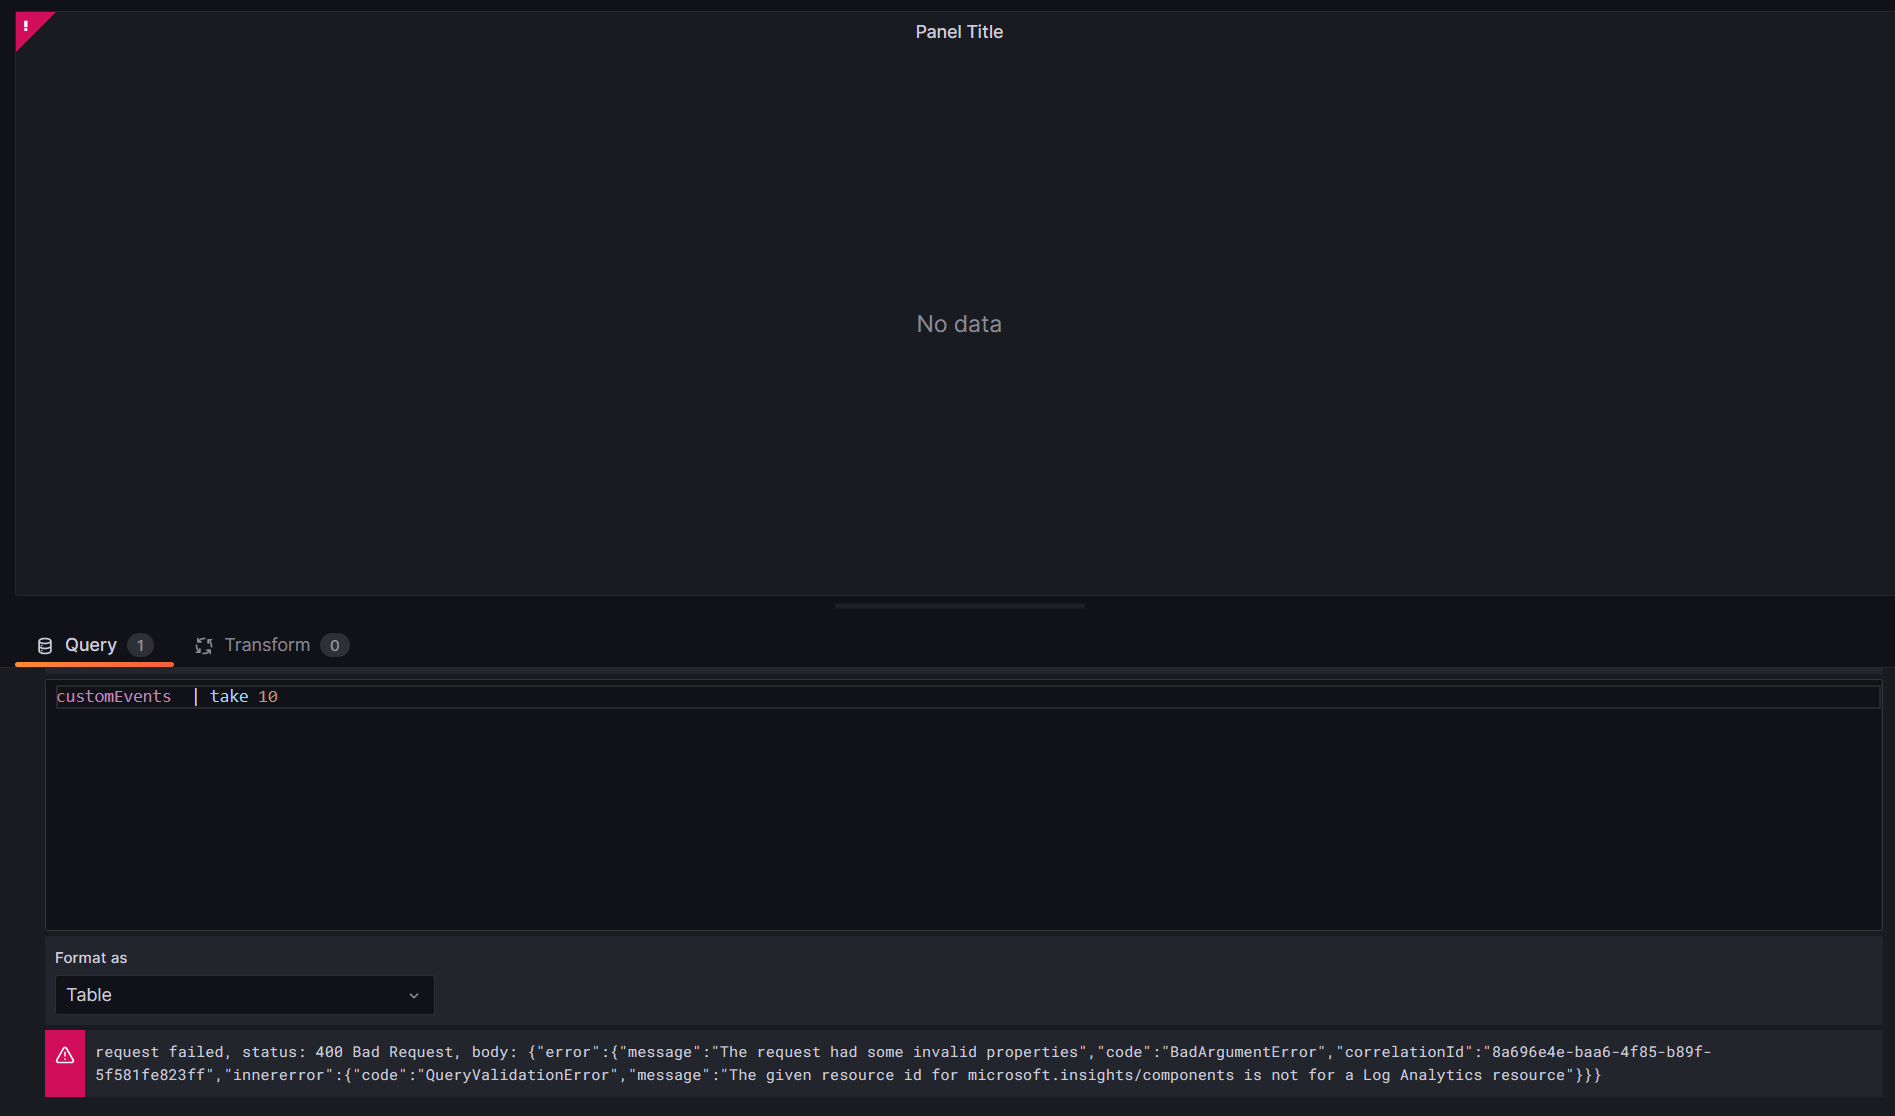Viewport: 1895px width, 1116px height.
Task: Click the Query count badge showing 1
Action: click(140, 645)
